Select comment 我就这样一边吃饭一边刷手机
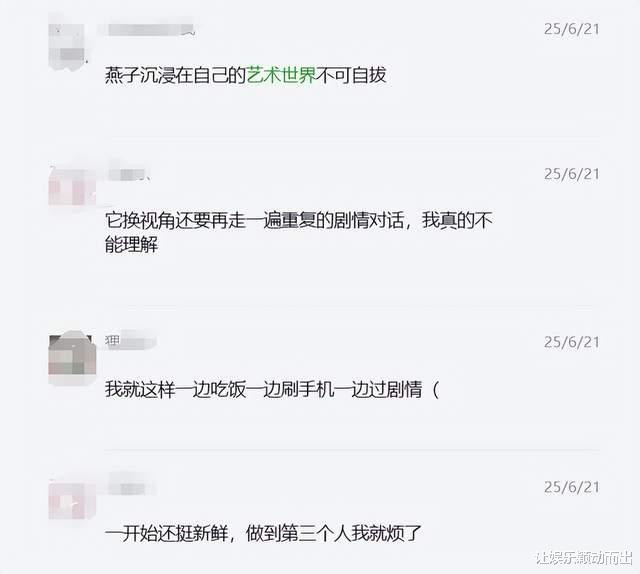Viewport: 640px width, 574px height. [272, 389]
